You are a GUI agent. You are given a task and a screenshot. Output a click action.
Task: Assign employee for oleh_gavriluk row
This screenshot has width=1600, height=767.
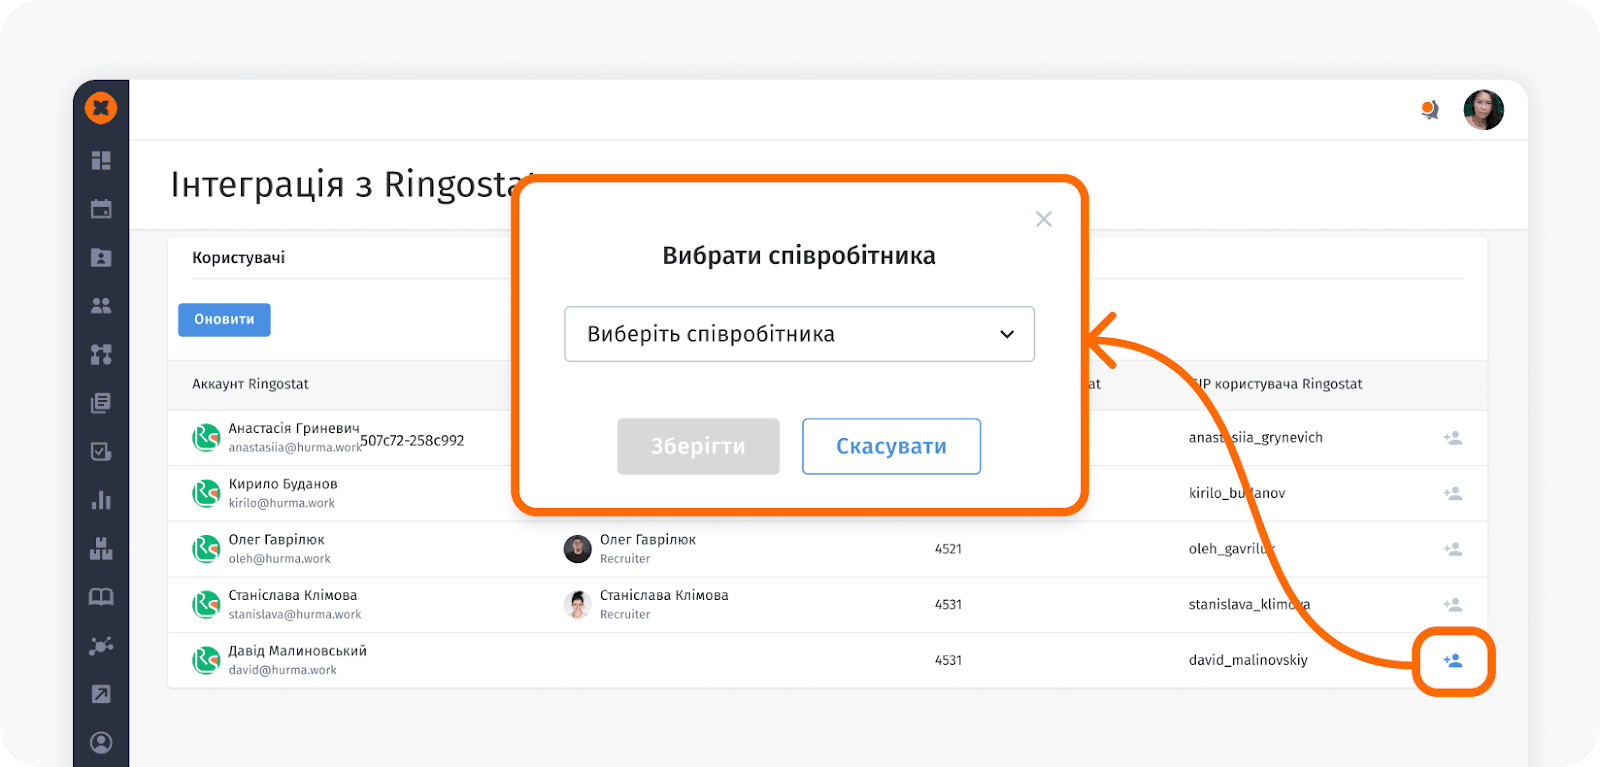(1453, 549)
